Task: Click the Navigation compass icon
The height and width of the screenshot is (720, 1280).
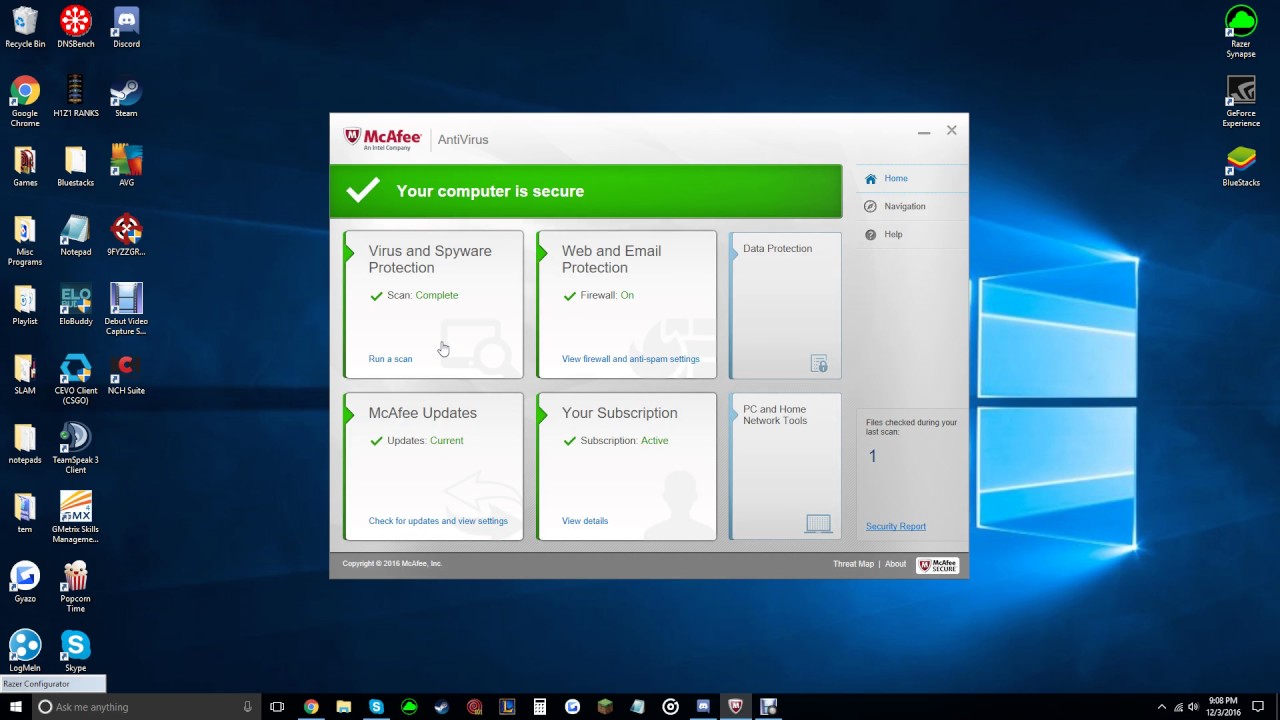Action: tap(870, 206)
